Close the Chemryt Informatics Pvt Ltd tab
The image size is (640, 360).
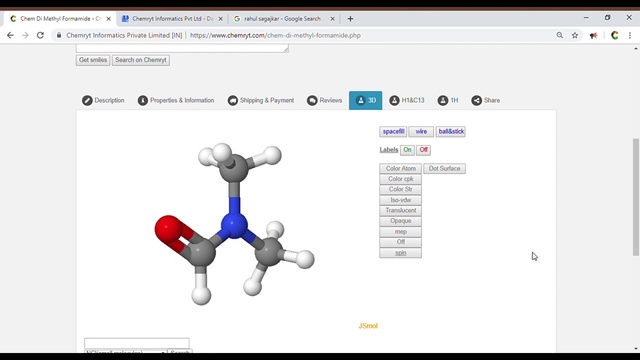click(x=220, y=19)
